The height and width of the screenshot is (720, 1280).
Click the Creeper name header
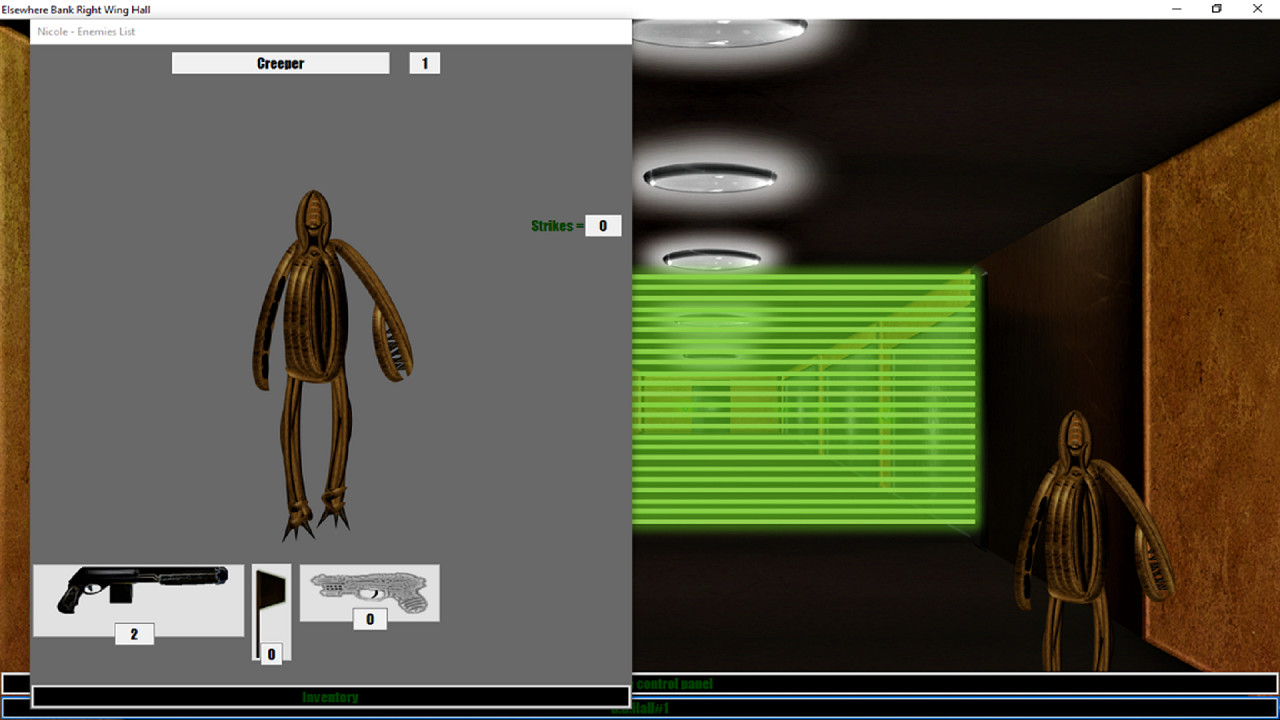pyautogui.click(x=280, y=62)
